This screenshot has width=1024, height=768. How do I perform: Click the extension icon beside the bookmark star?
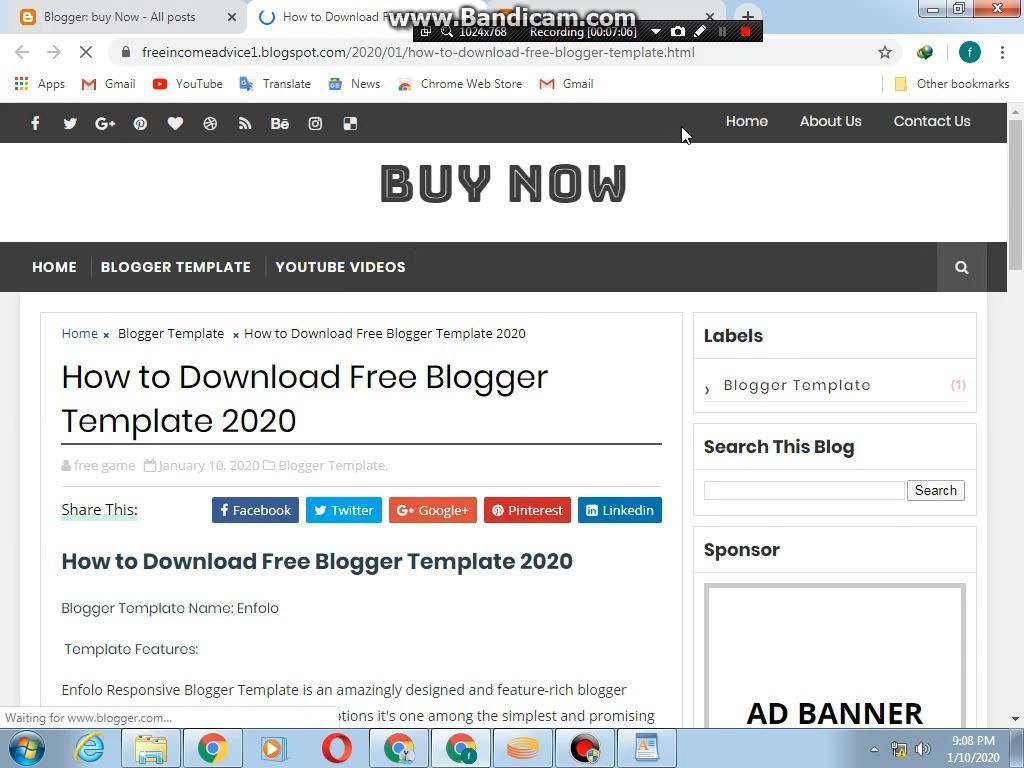tap(925, 52)
